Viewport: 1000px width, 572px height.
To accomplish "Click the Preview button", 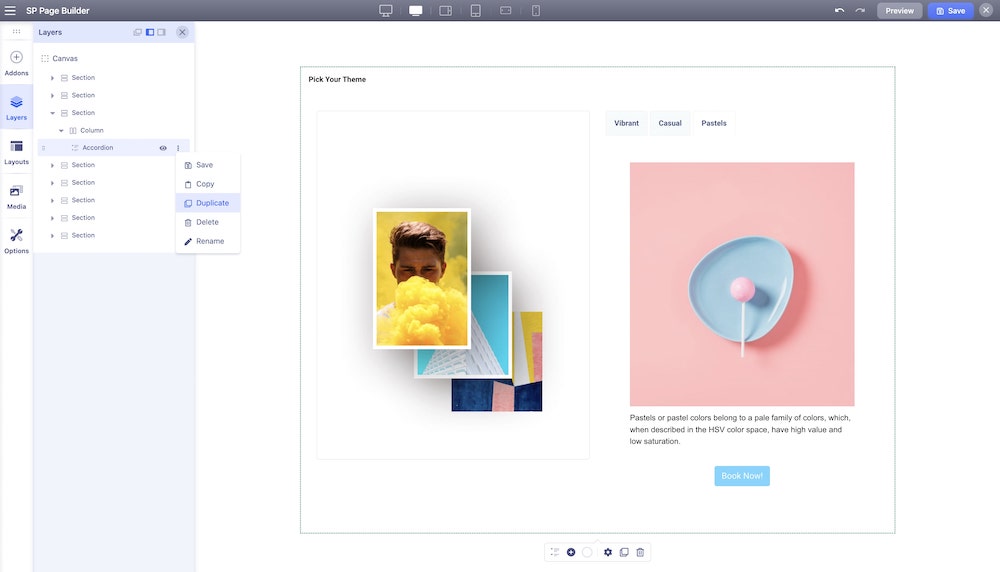I will click(x=899, y=11).
